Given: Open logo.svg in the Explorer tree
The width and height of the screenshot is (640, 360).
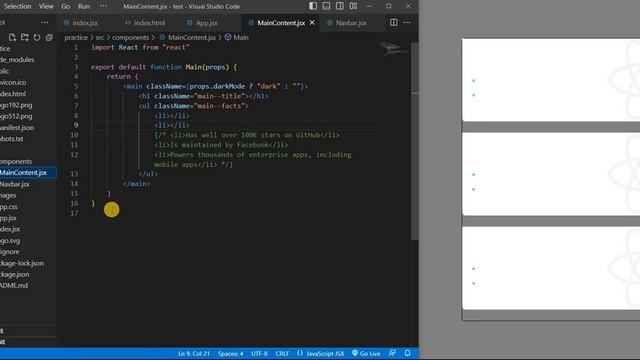Looking at the screenshot, I should (x=28, y=241).
